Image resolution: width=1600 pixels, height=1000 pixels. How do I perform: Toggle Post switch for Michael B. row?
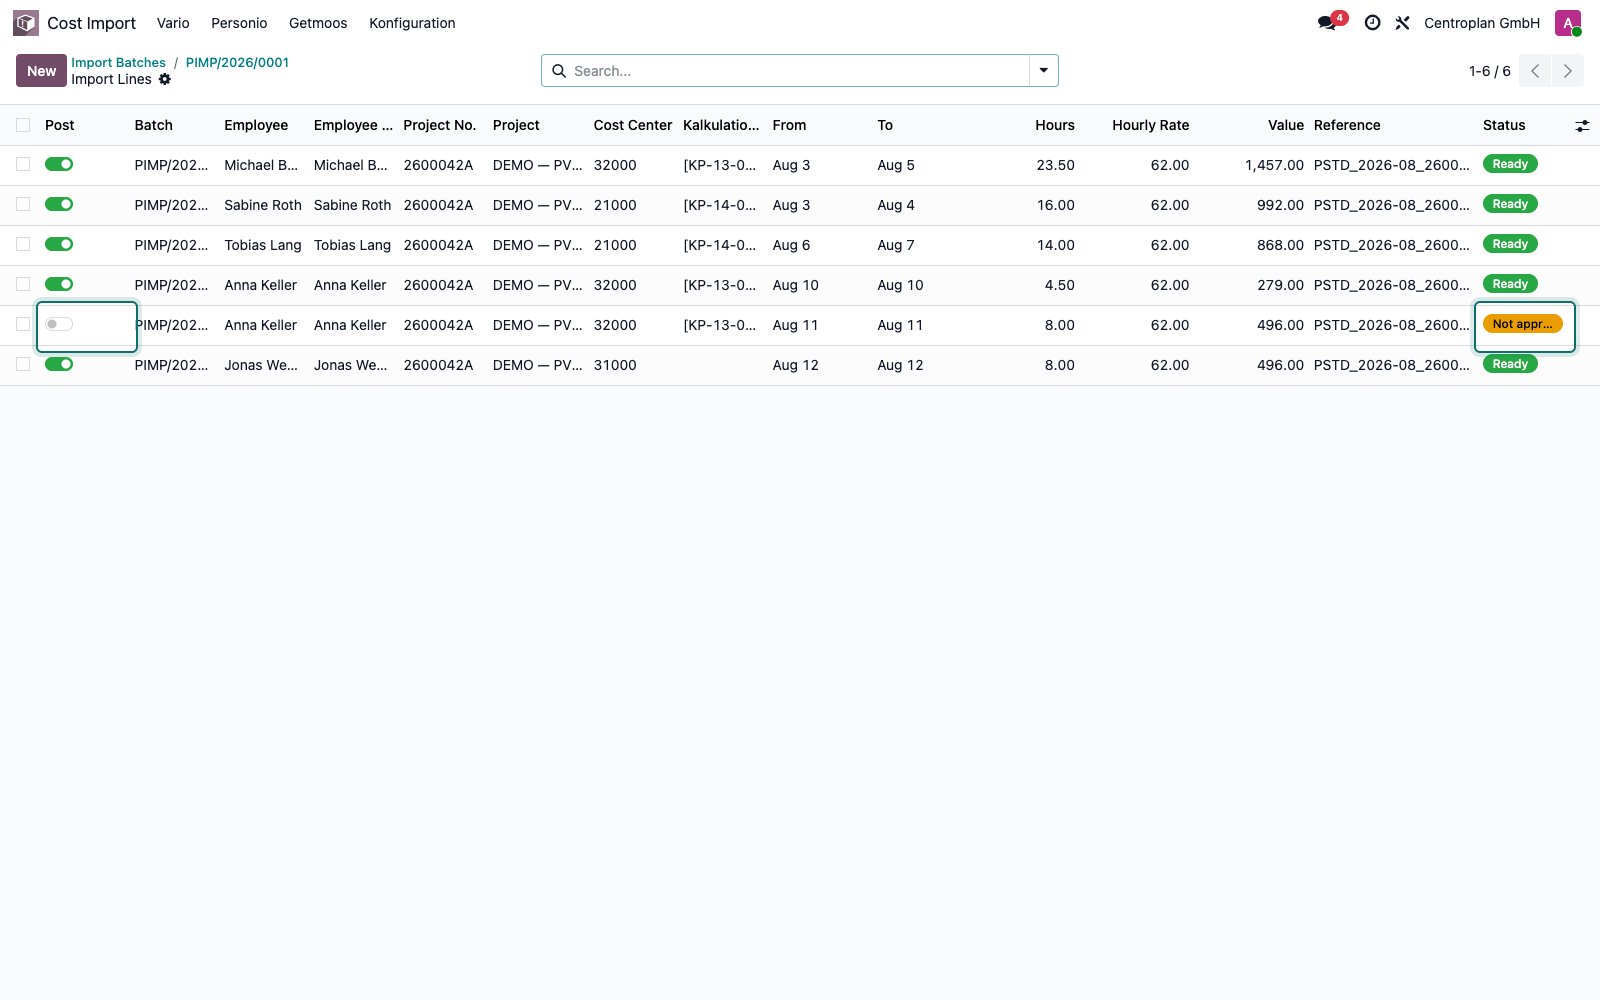click(x=59, y=164)
